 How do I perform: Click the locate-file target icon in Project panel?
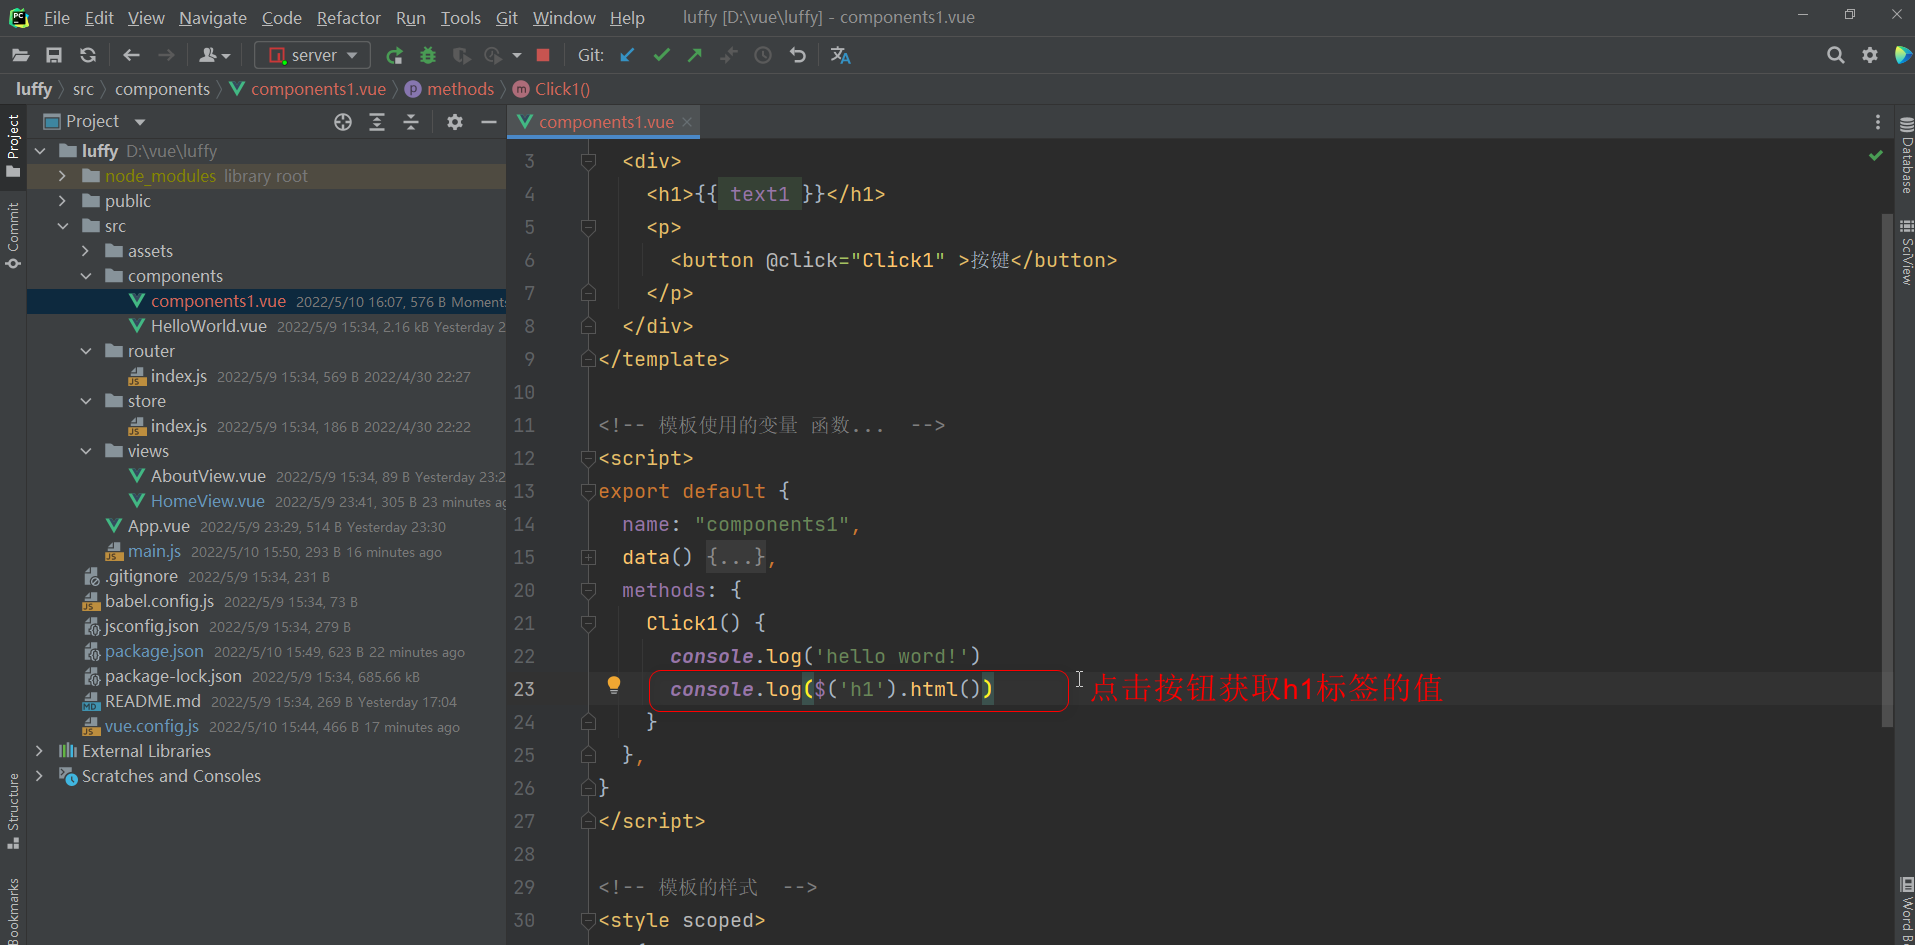(x=343, y=122)
